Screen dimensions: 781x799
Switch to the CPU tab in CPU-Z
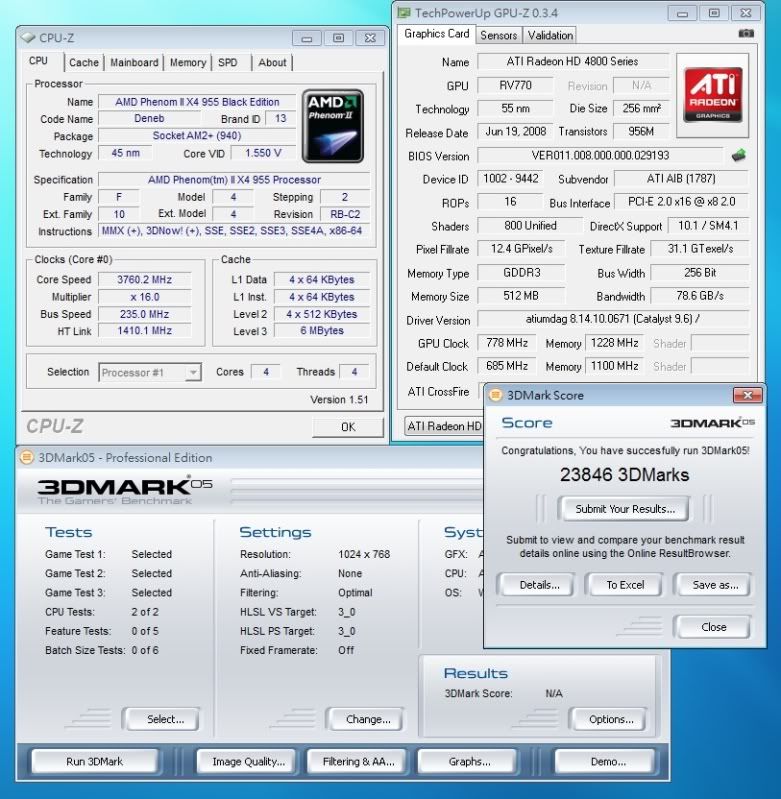38,61
